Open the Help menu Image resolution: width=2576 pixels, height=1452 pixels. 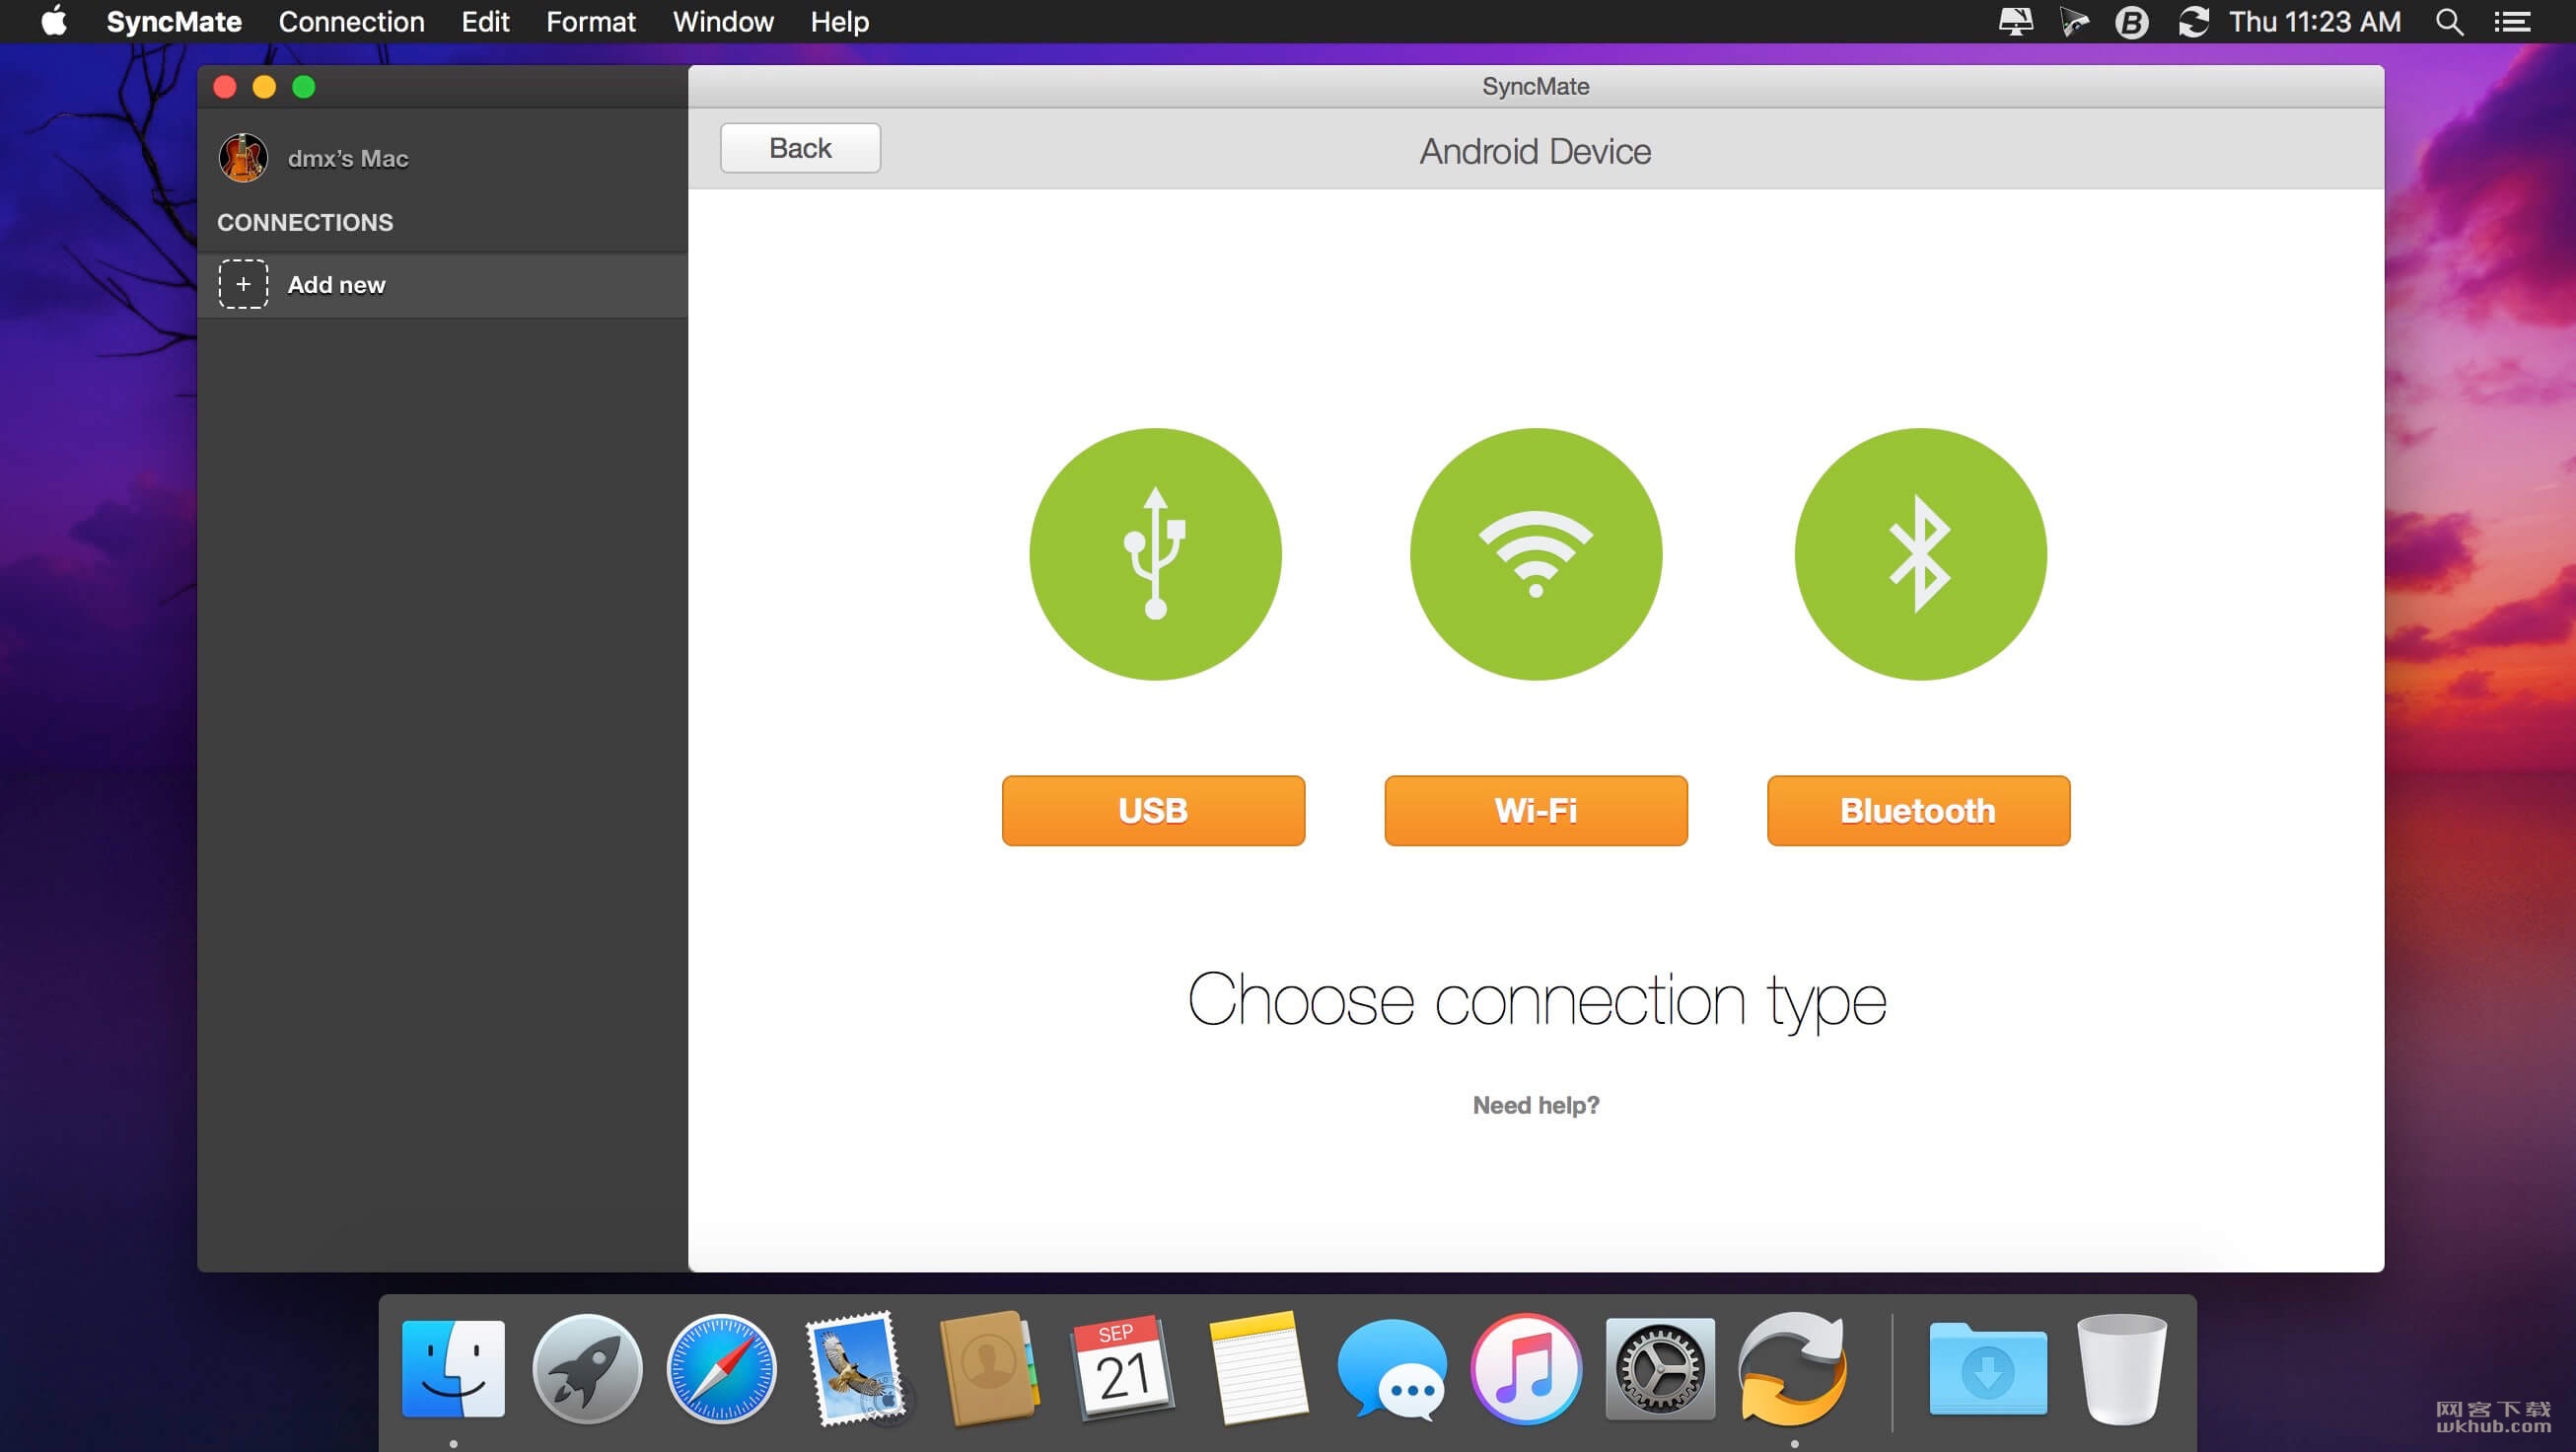coord(839,21)
